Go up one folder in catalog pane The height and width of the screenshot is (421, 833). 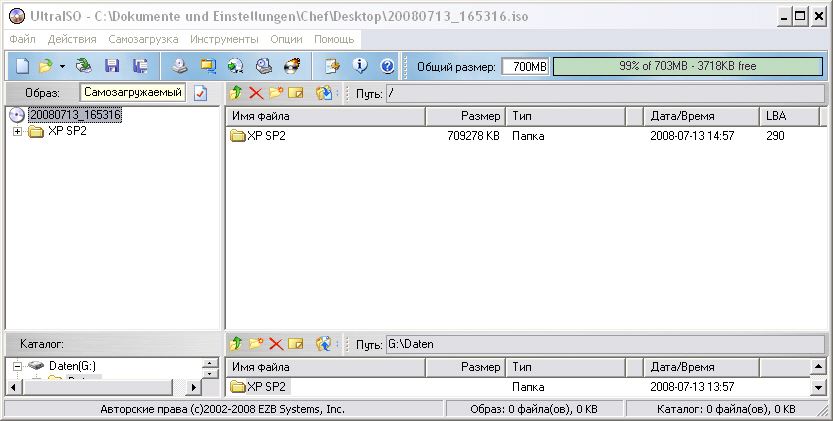(x=236, y=344)
